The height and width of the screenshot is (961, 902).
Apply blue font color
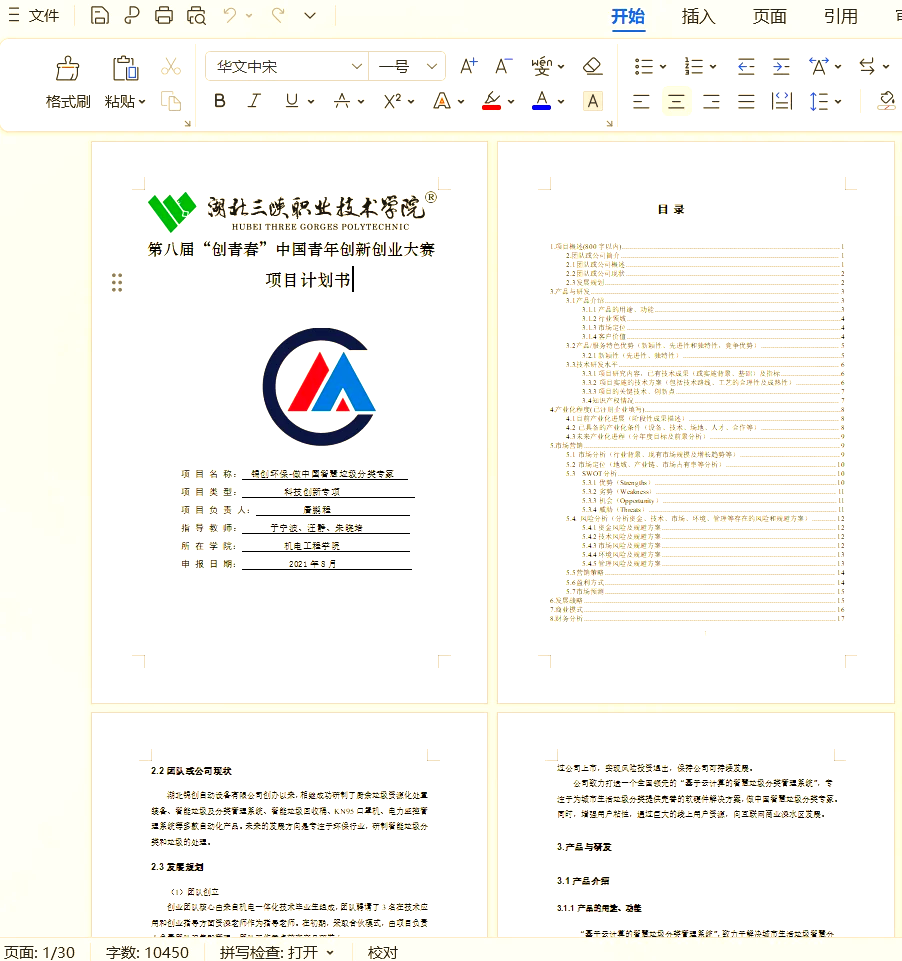click(x=541, y=101)
